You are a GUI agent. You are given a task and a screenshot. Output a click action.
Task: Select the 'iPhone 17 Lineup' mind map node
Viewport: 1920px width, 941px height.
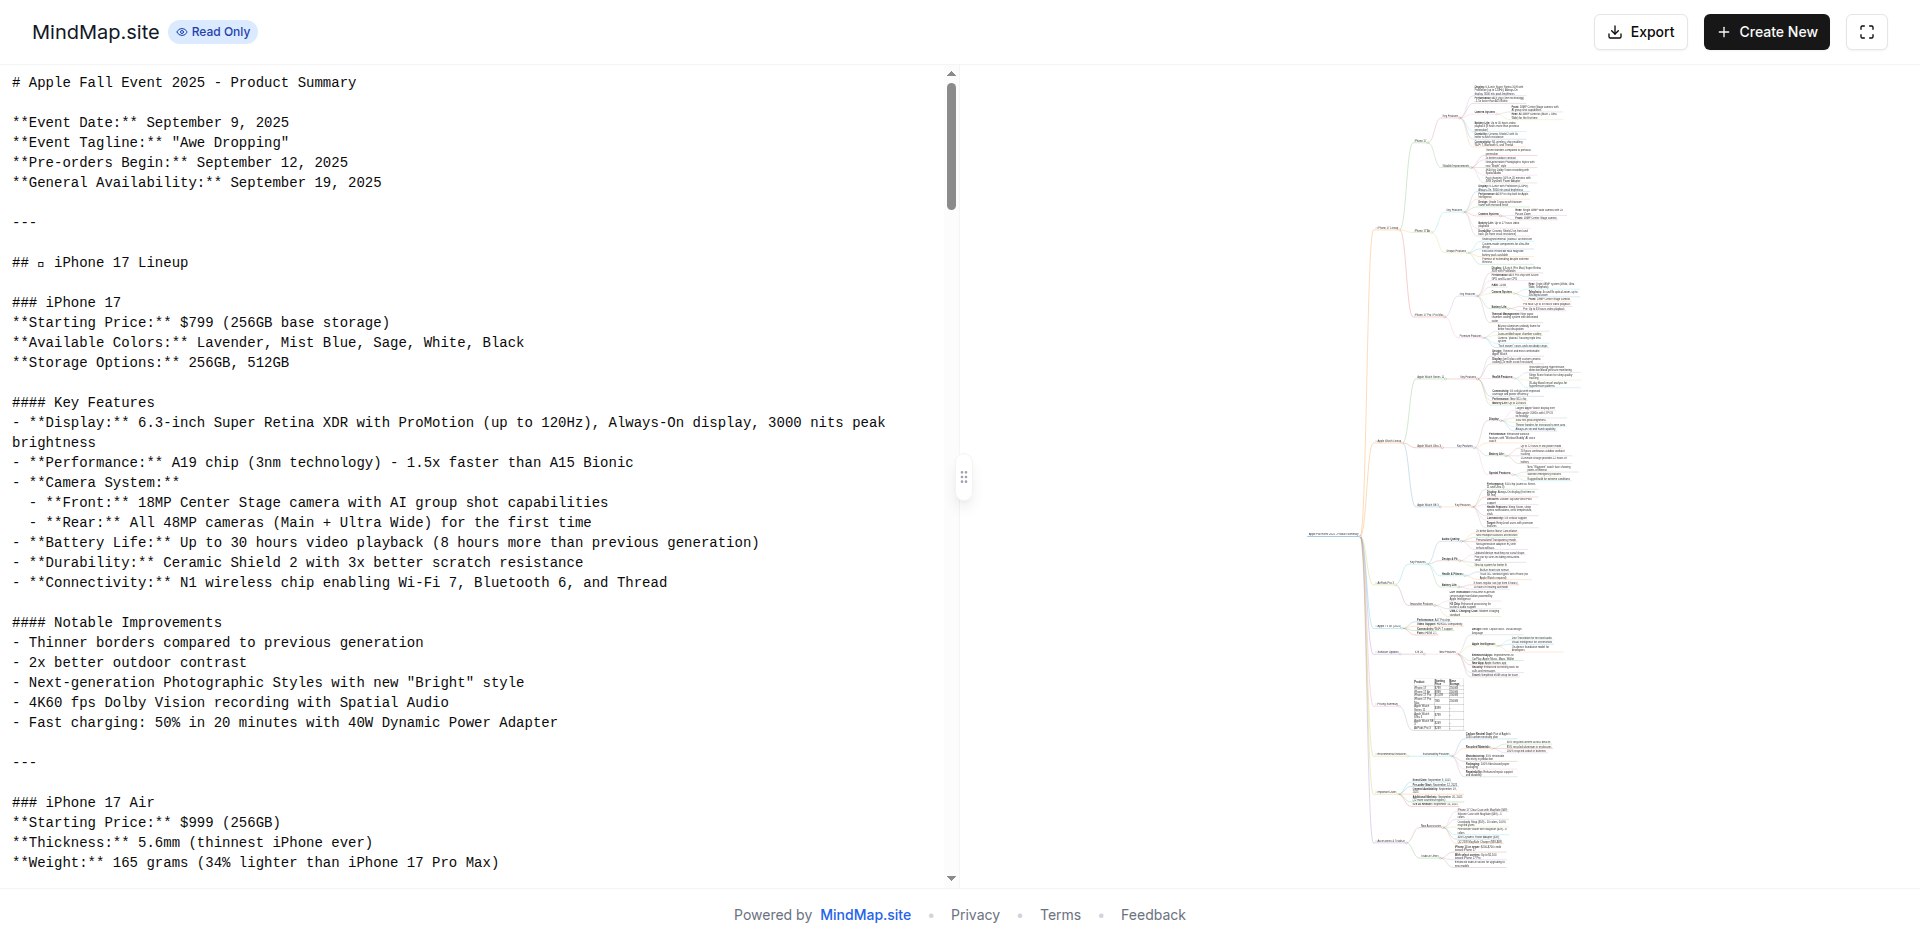[x=1387, y=228]
